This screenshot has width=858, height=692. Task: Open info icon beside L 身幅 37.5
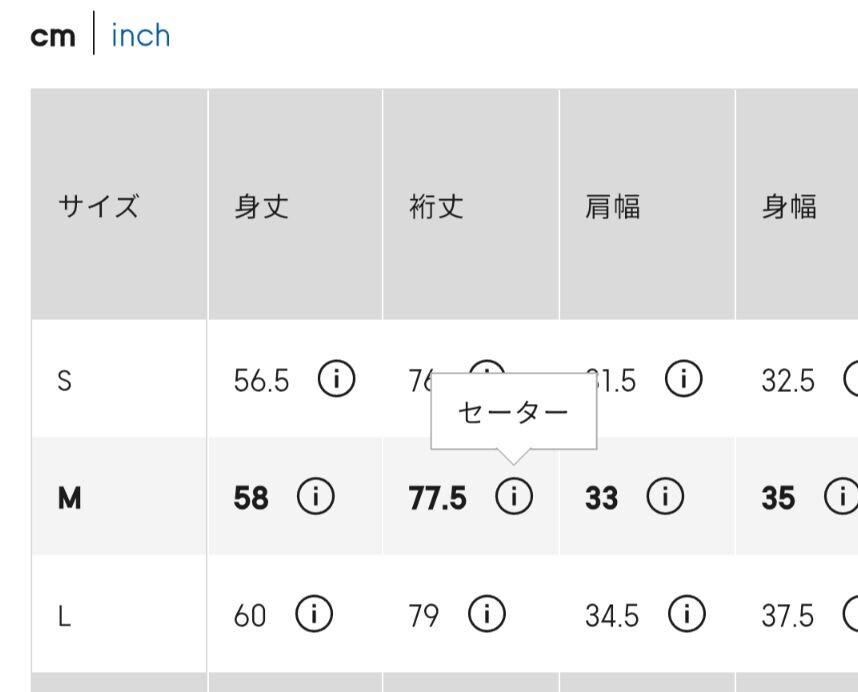851,614
